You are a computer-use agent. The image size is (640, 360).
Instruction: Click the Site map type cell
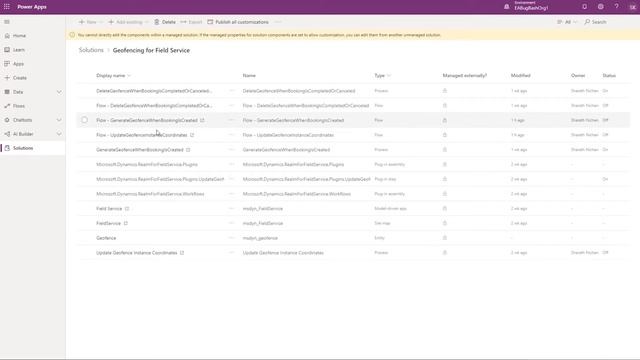pyautogui.click(x=382, y=223)
